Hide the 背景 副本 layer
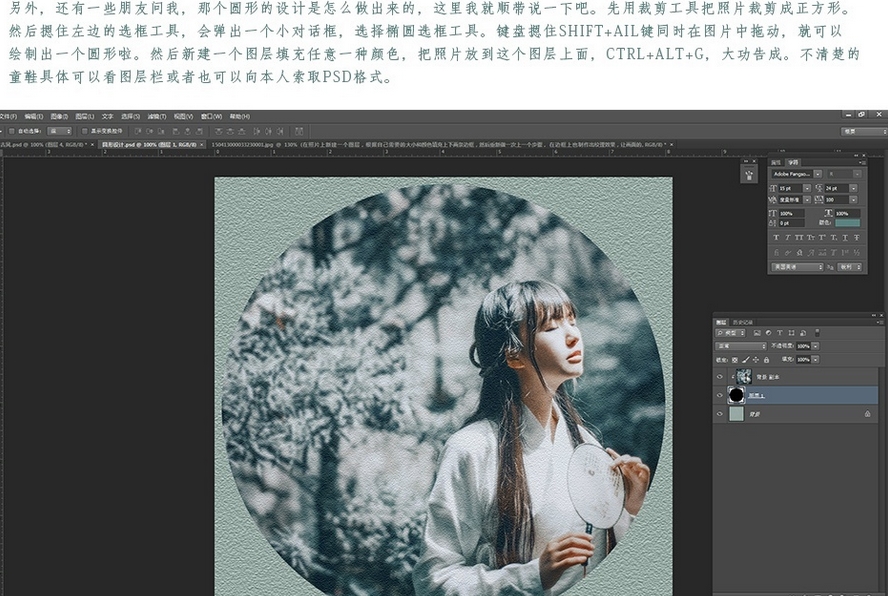 [720, 377]
